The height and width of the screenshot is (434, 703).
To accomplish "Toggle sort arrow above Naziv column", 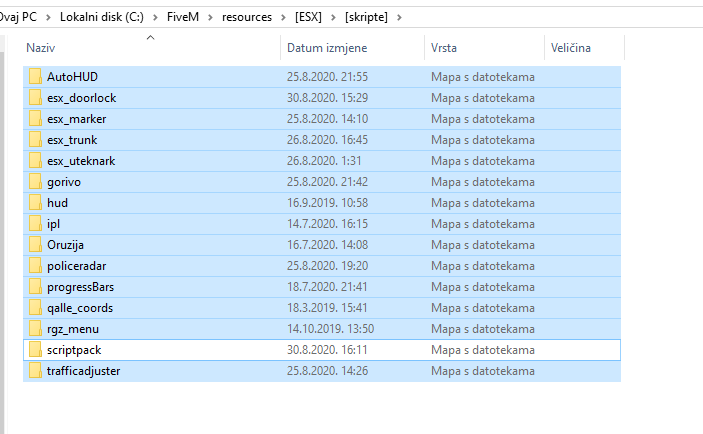I will point(151,38).
